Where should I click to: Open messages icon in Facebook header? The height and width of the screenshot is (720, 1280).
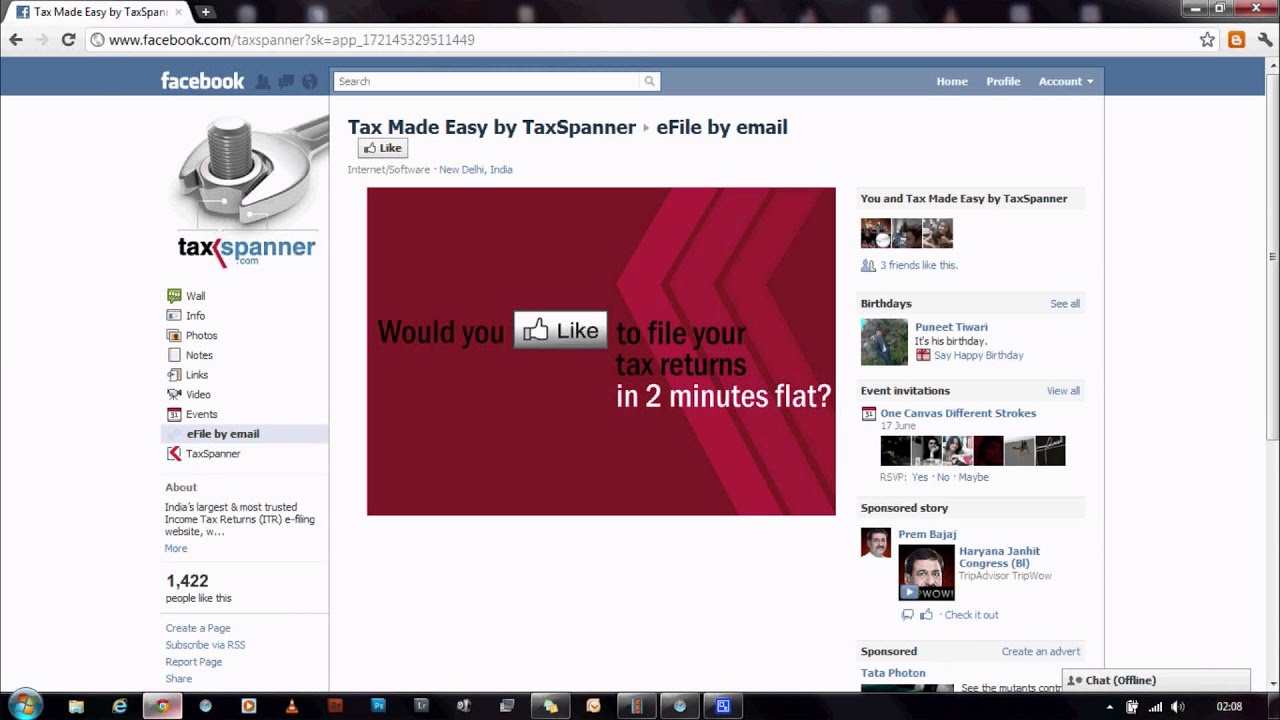[x=286, y=81]
